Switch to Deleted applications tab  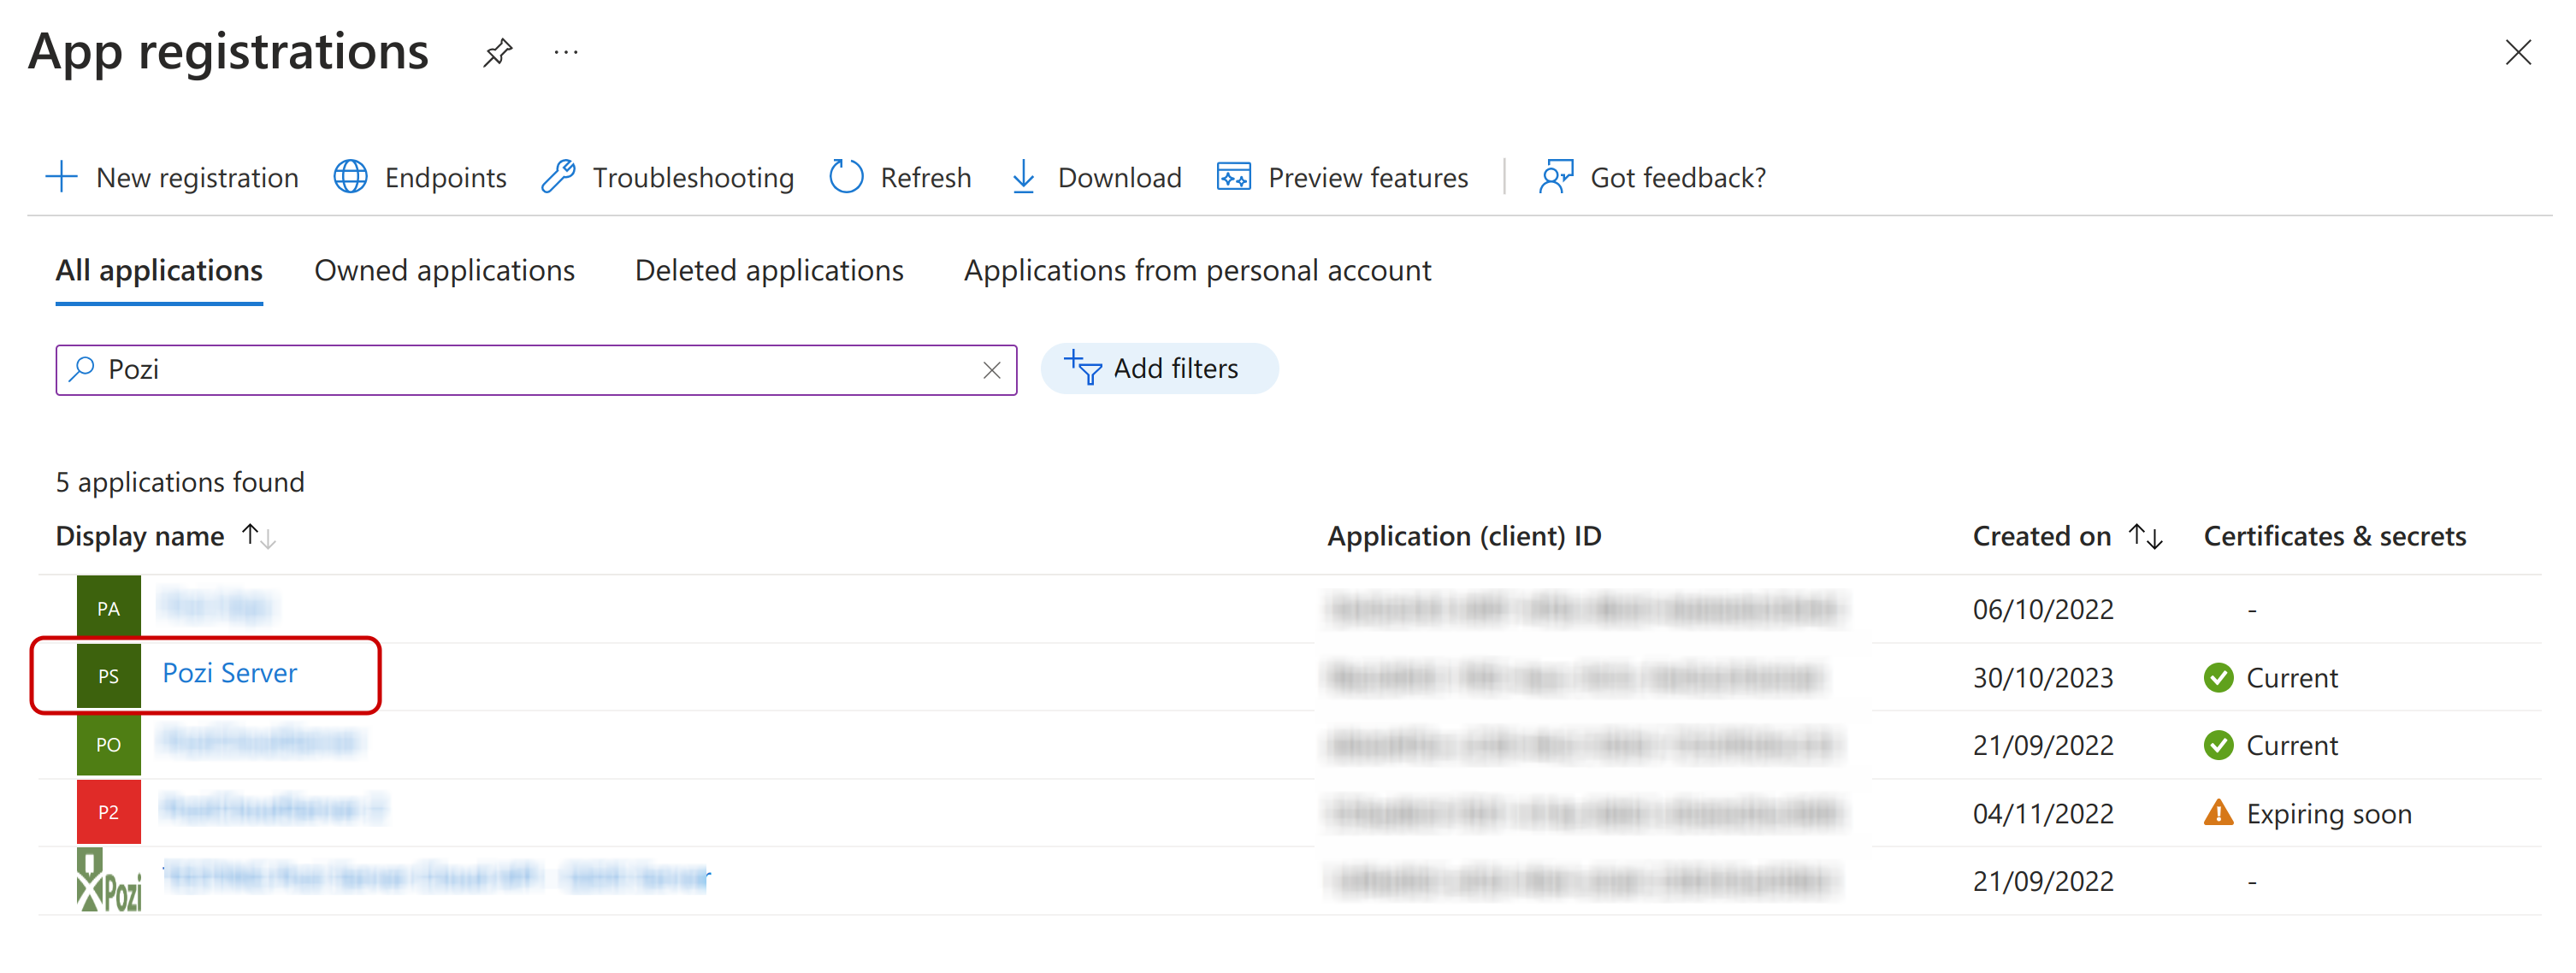(x=768, y=270)
